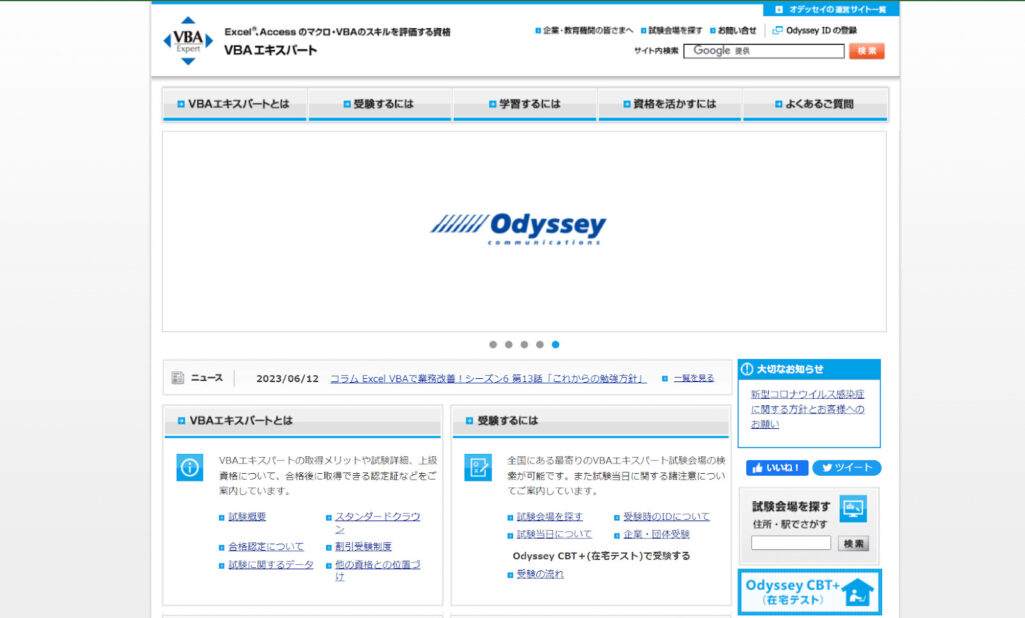The image size is (1025, 618).
Task: Click the gray 検索 button in sidebar
Action: pos(853,543)
